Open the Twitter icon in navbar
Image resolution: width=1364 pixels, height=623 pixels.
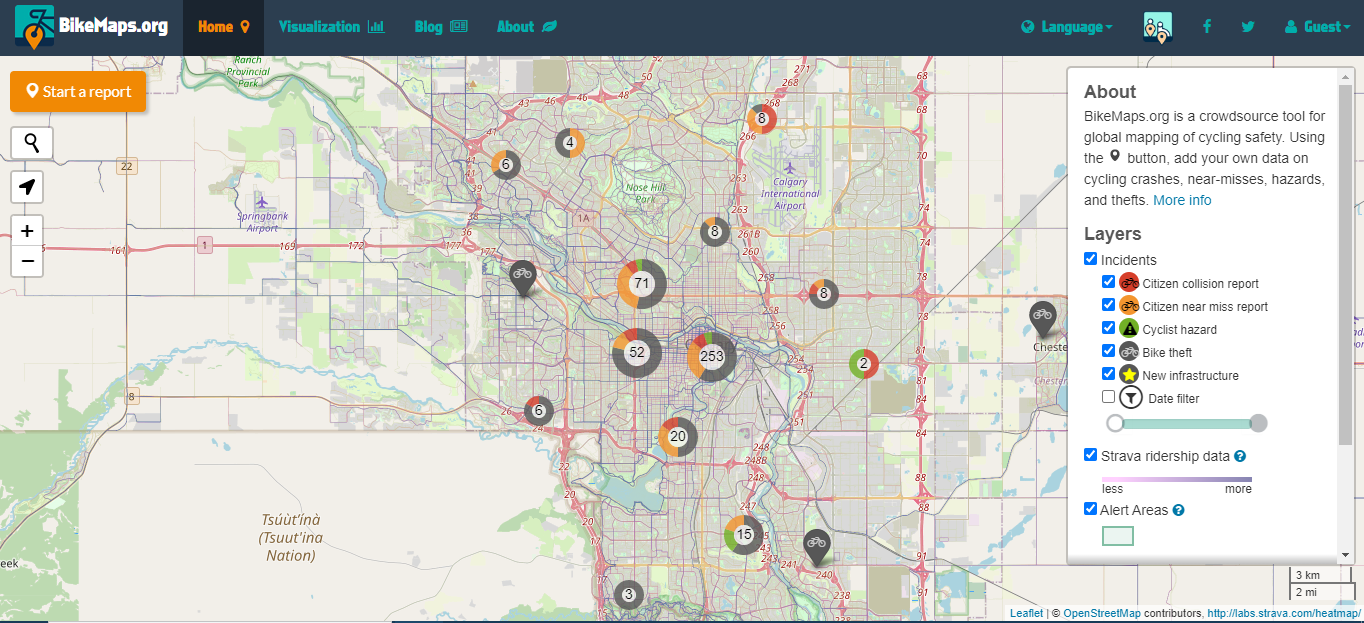[1248, 27]
